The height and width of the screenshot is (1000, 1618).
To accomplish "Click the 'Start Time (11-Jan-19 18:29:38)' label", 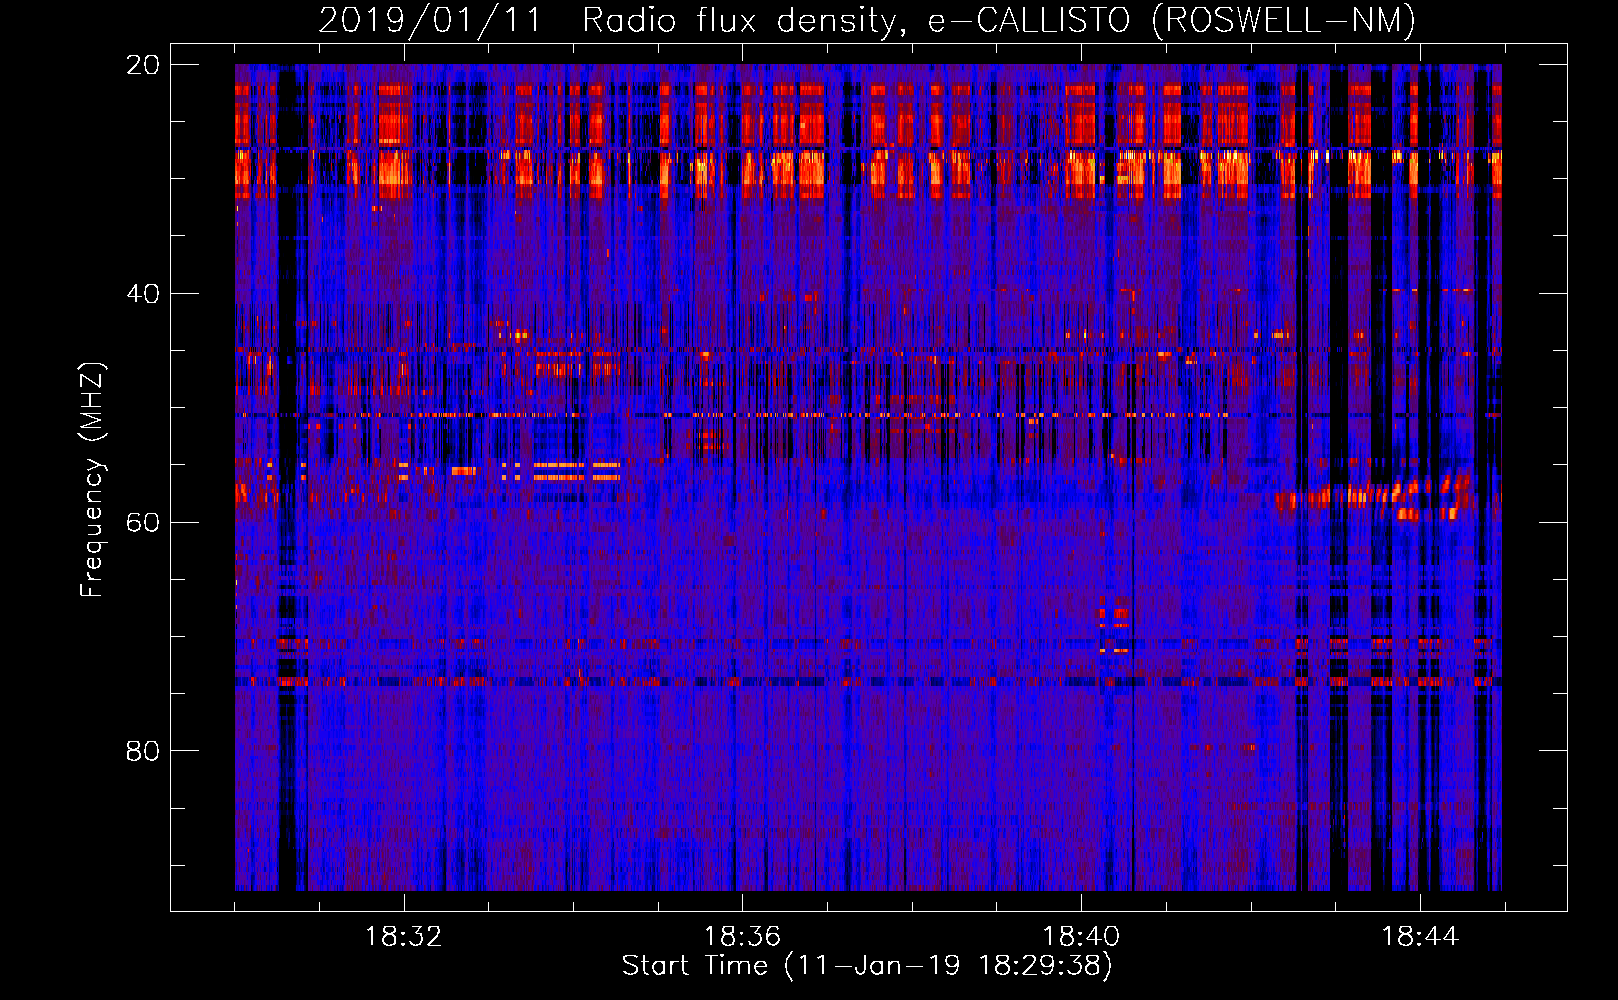I will pos(867,966).
